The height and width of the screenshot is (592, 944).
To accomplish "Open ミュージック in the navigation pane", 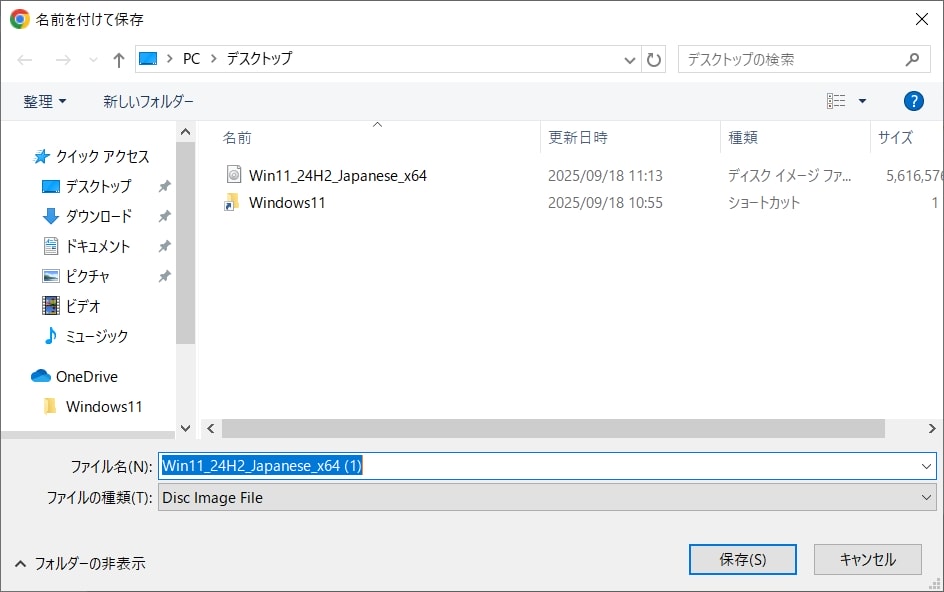I will (x=96, y=336).
